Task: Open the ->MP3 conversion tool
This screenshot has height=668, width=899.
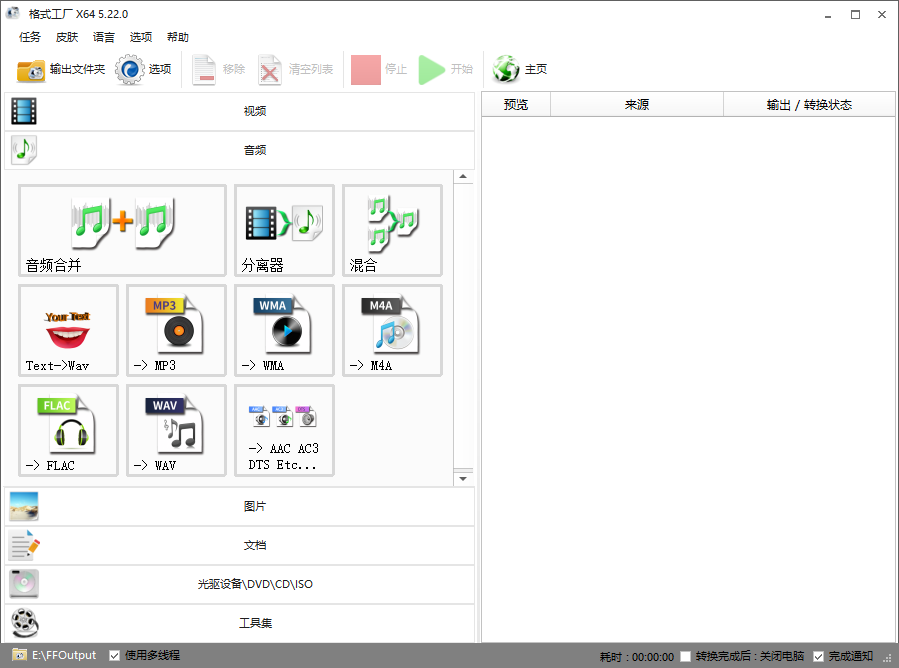Action: [x=176, y=330]
